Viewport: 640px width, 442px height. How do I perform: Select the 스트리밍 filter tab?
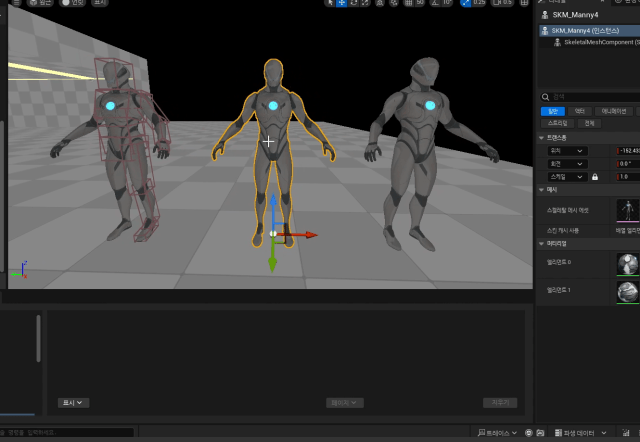coord(558,123)
